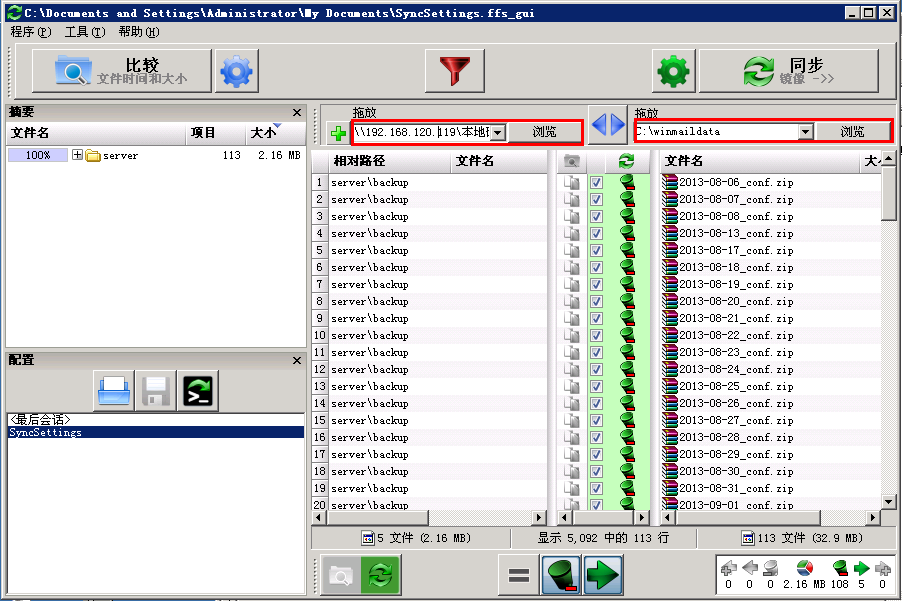Click the 同步 synchronize button
902x601 pixels.
pyautogui.click(x=788, y=71)
